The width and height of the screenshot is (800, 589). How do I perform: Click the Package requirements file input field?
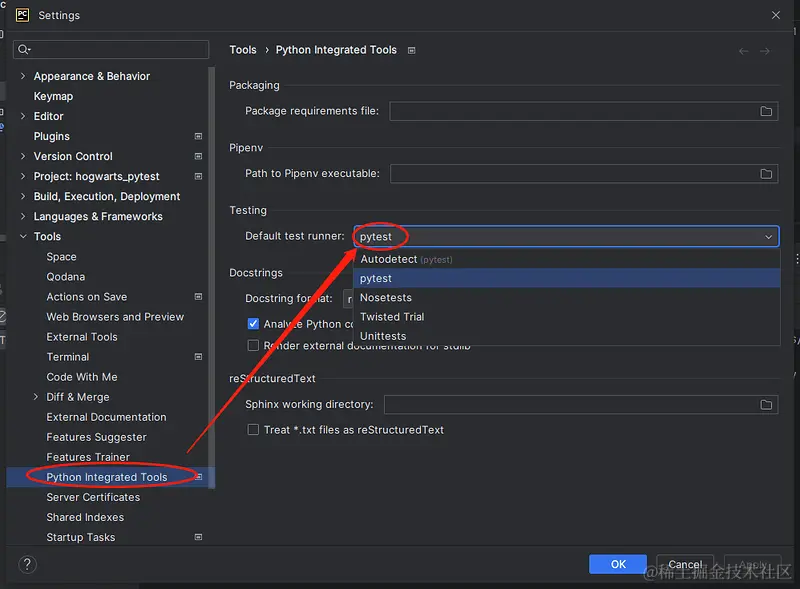click(x=584, y=111)
